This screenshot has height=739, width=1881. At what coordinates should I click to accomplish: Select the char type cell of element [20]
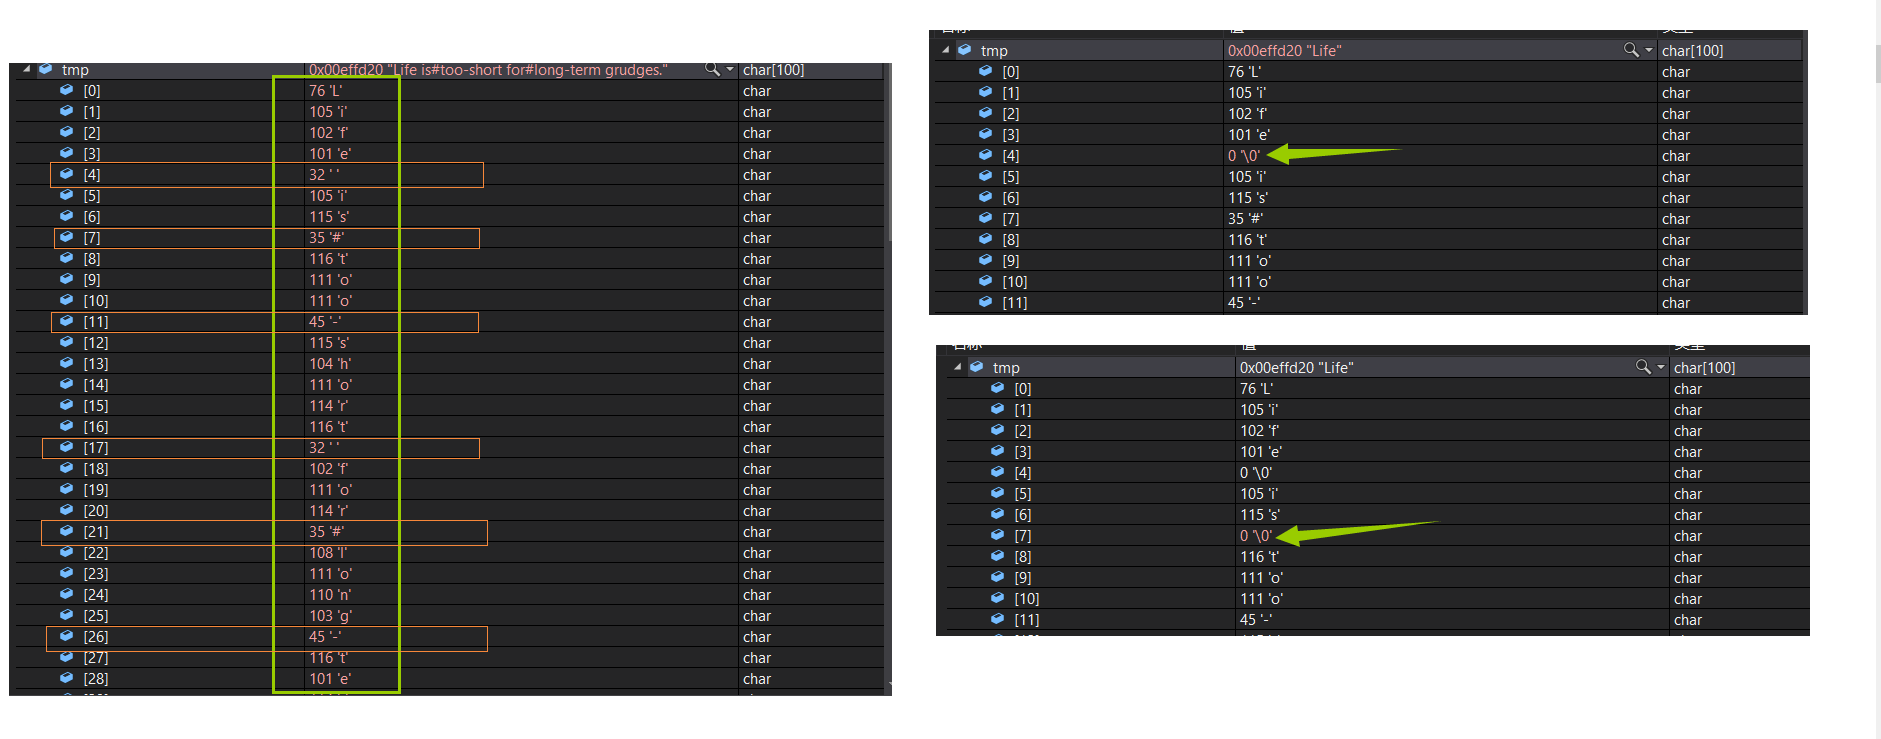click(757, 510)
